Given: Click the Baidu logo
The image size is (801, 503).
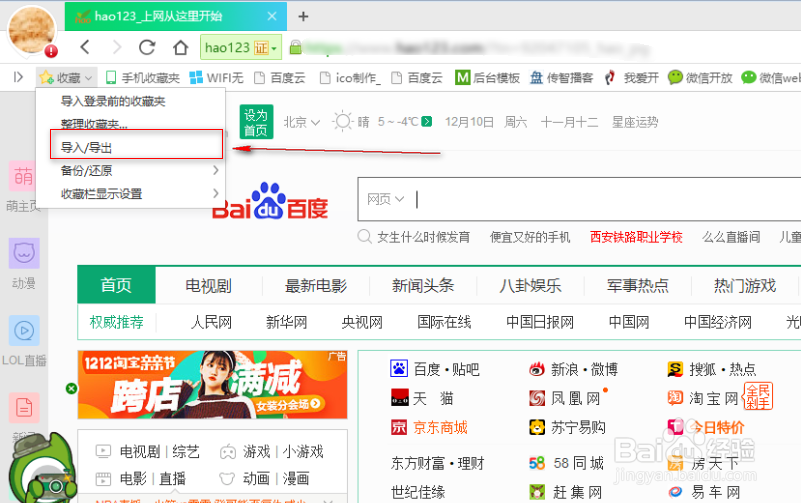Looking at the screenshot, I should 270,201.
